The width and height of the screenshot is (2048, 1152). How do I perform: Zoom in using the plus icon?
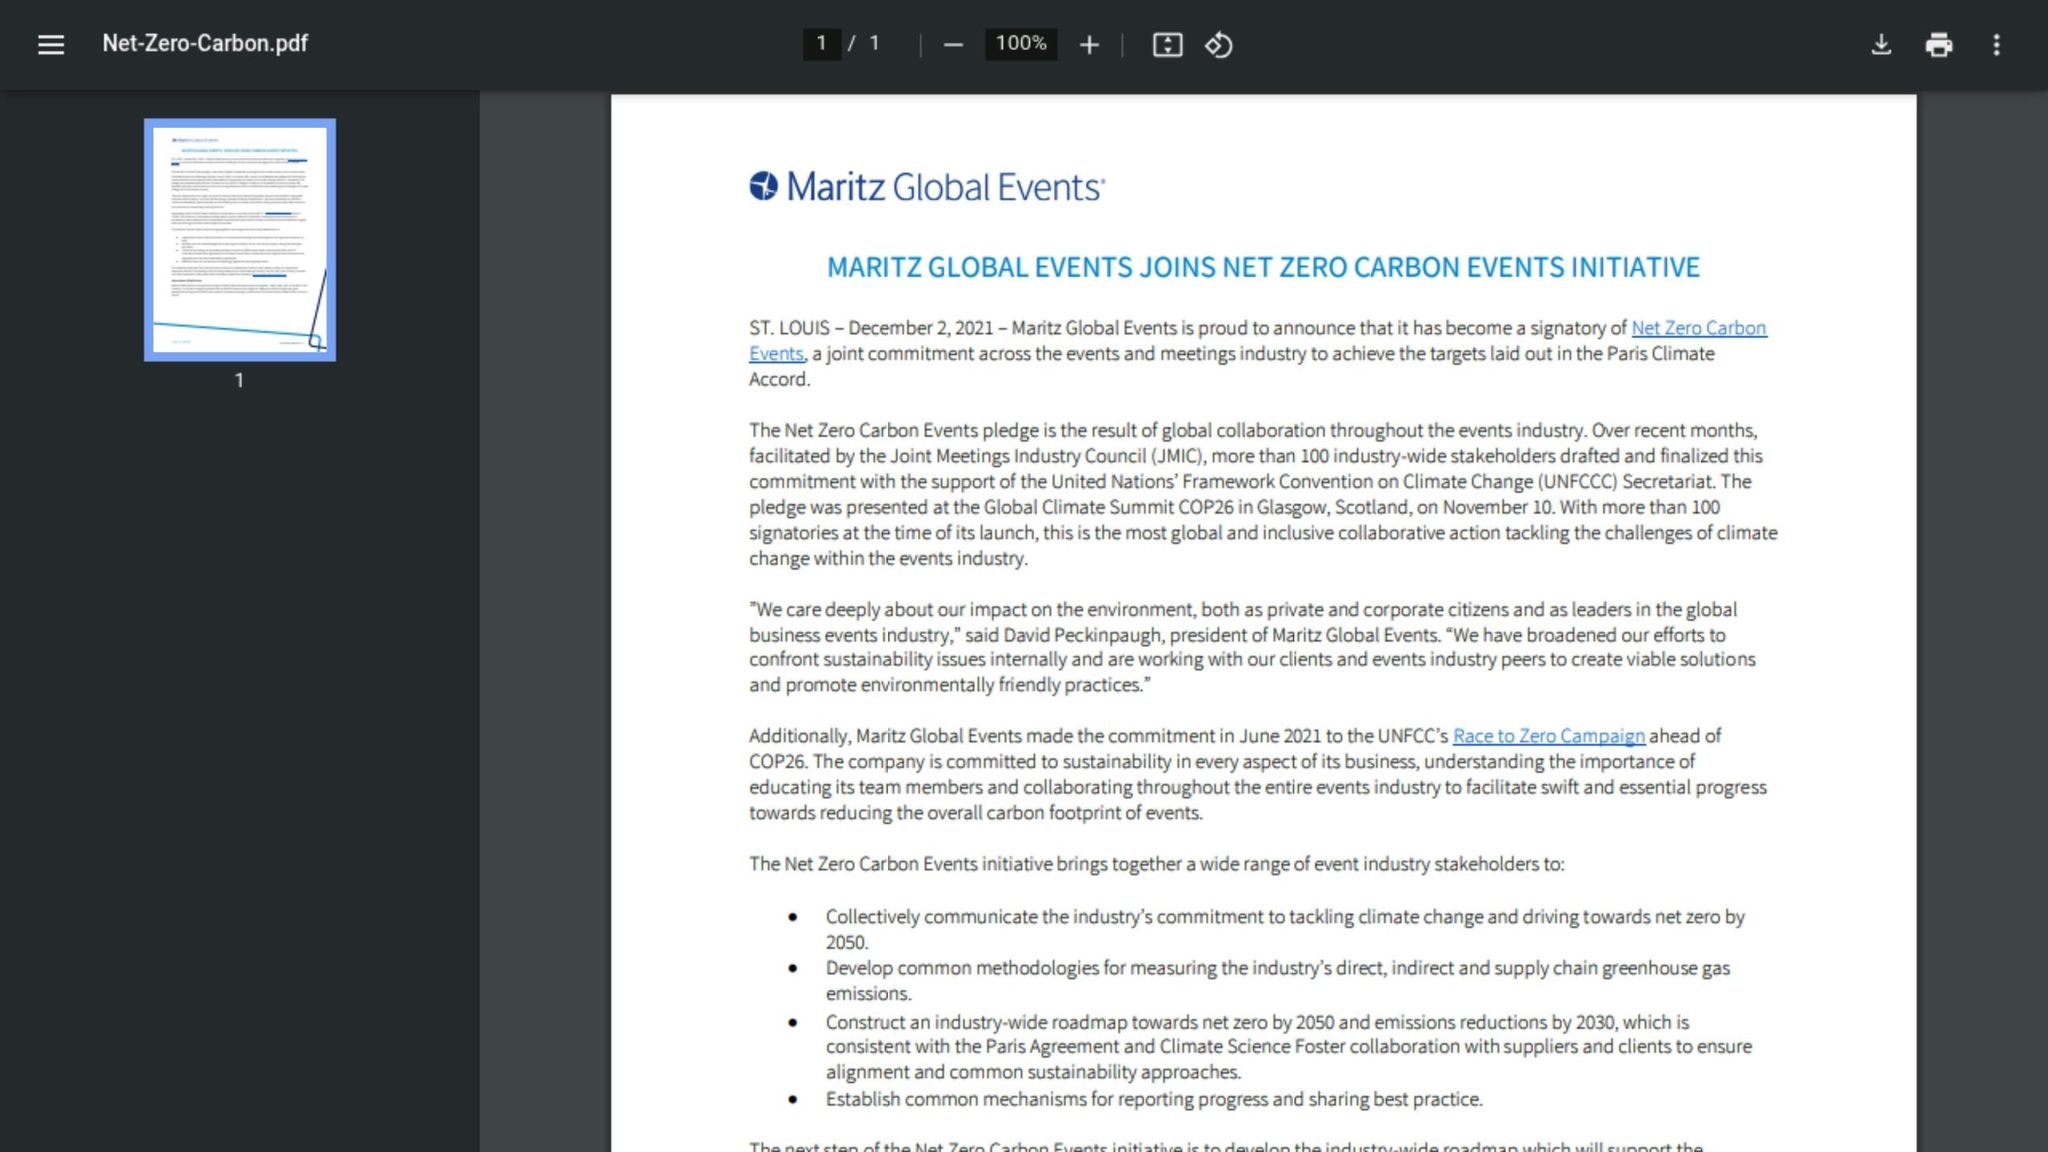pos(1089,45)
